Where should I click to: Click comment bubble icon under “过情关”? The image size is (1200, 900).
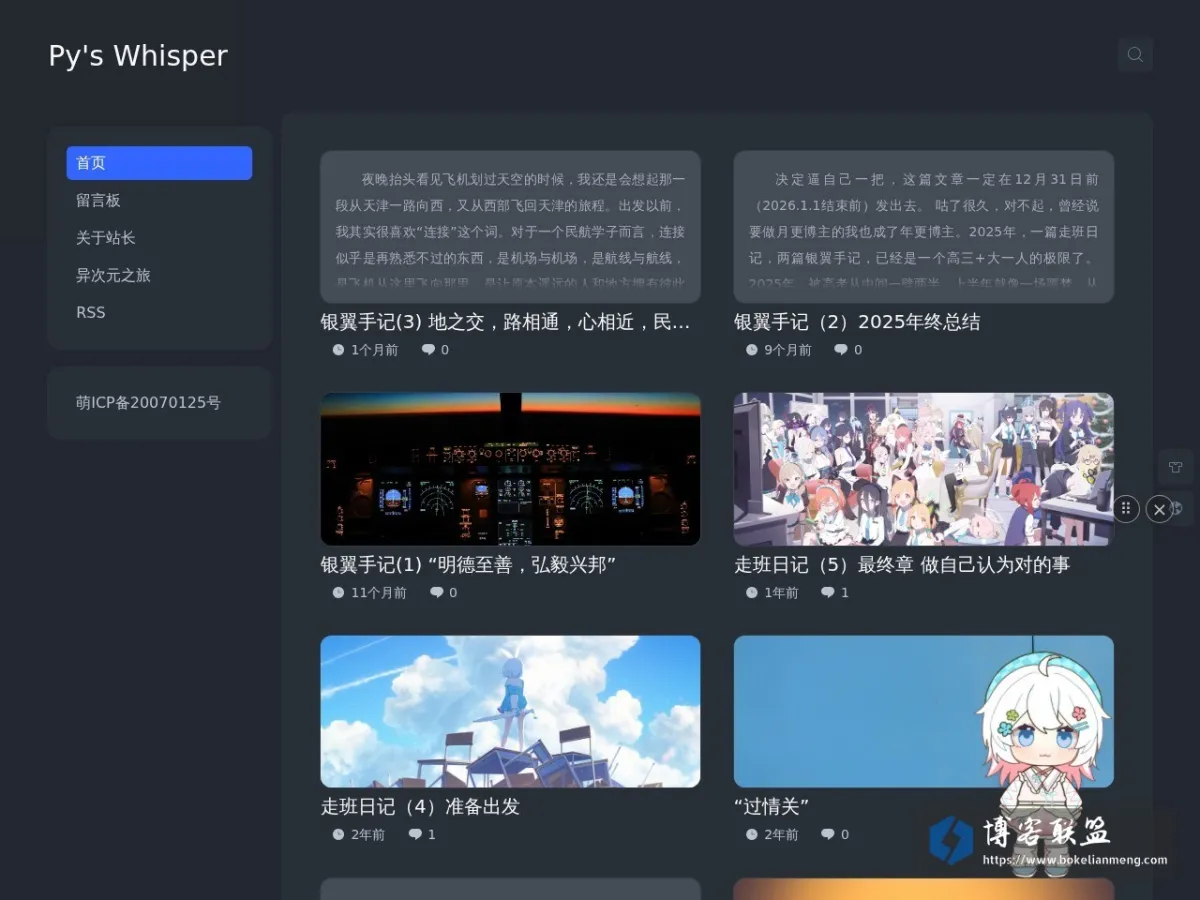point(828,834)
